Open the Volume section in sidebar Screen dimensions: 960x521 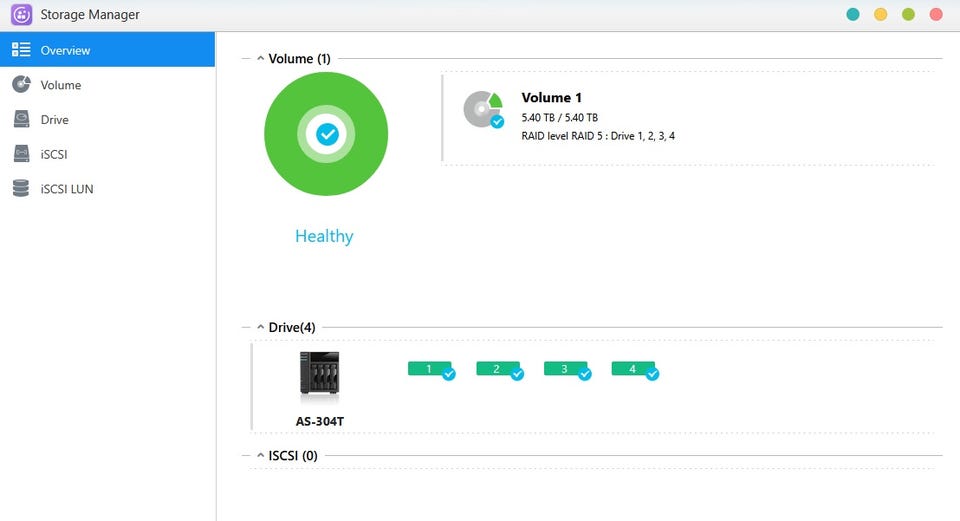[x=60, y=85]
